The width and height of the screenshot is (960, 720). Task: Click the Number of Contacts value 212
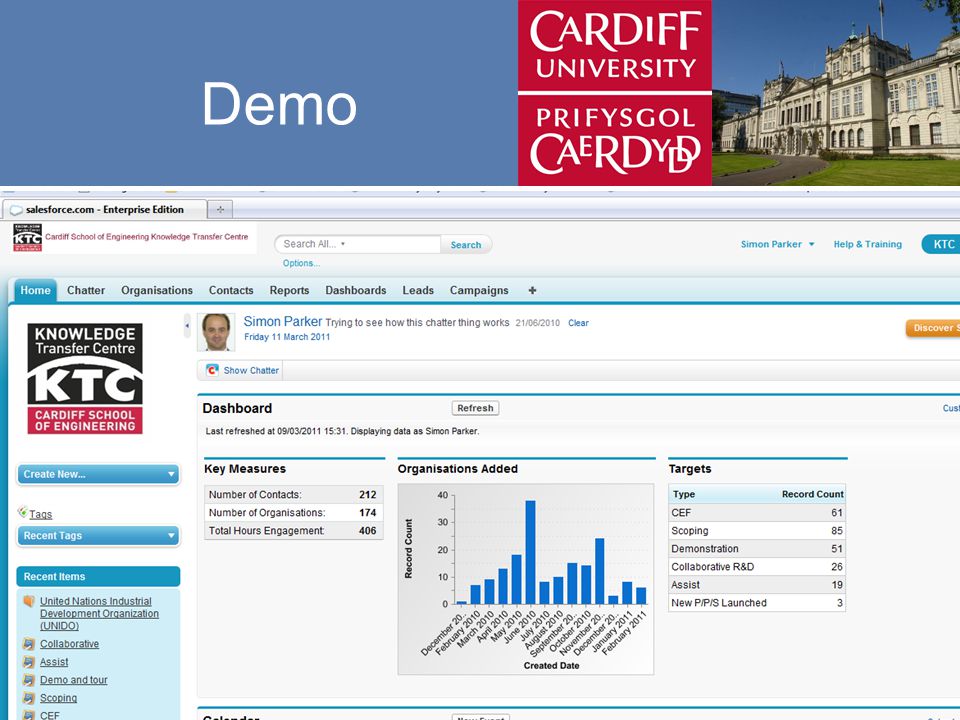(x=367, y=495)
